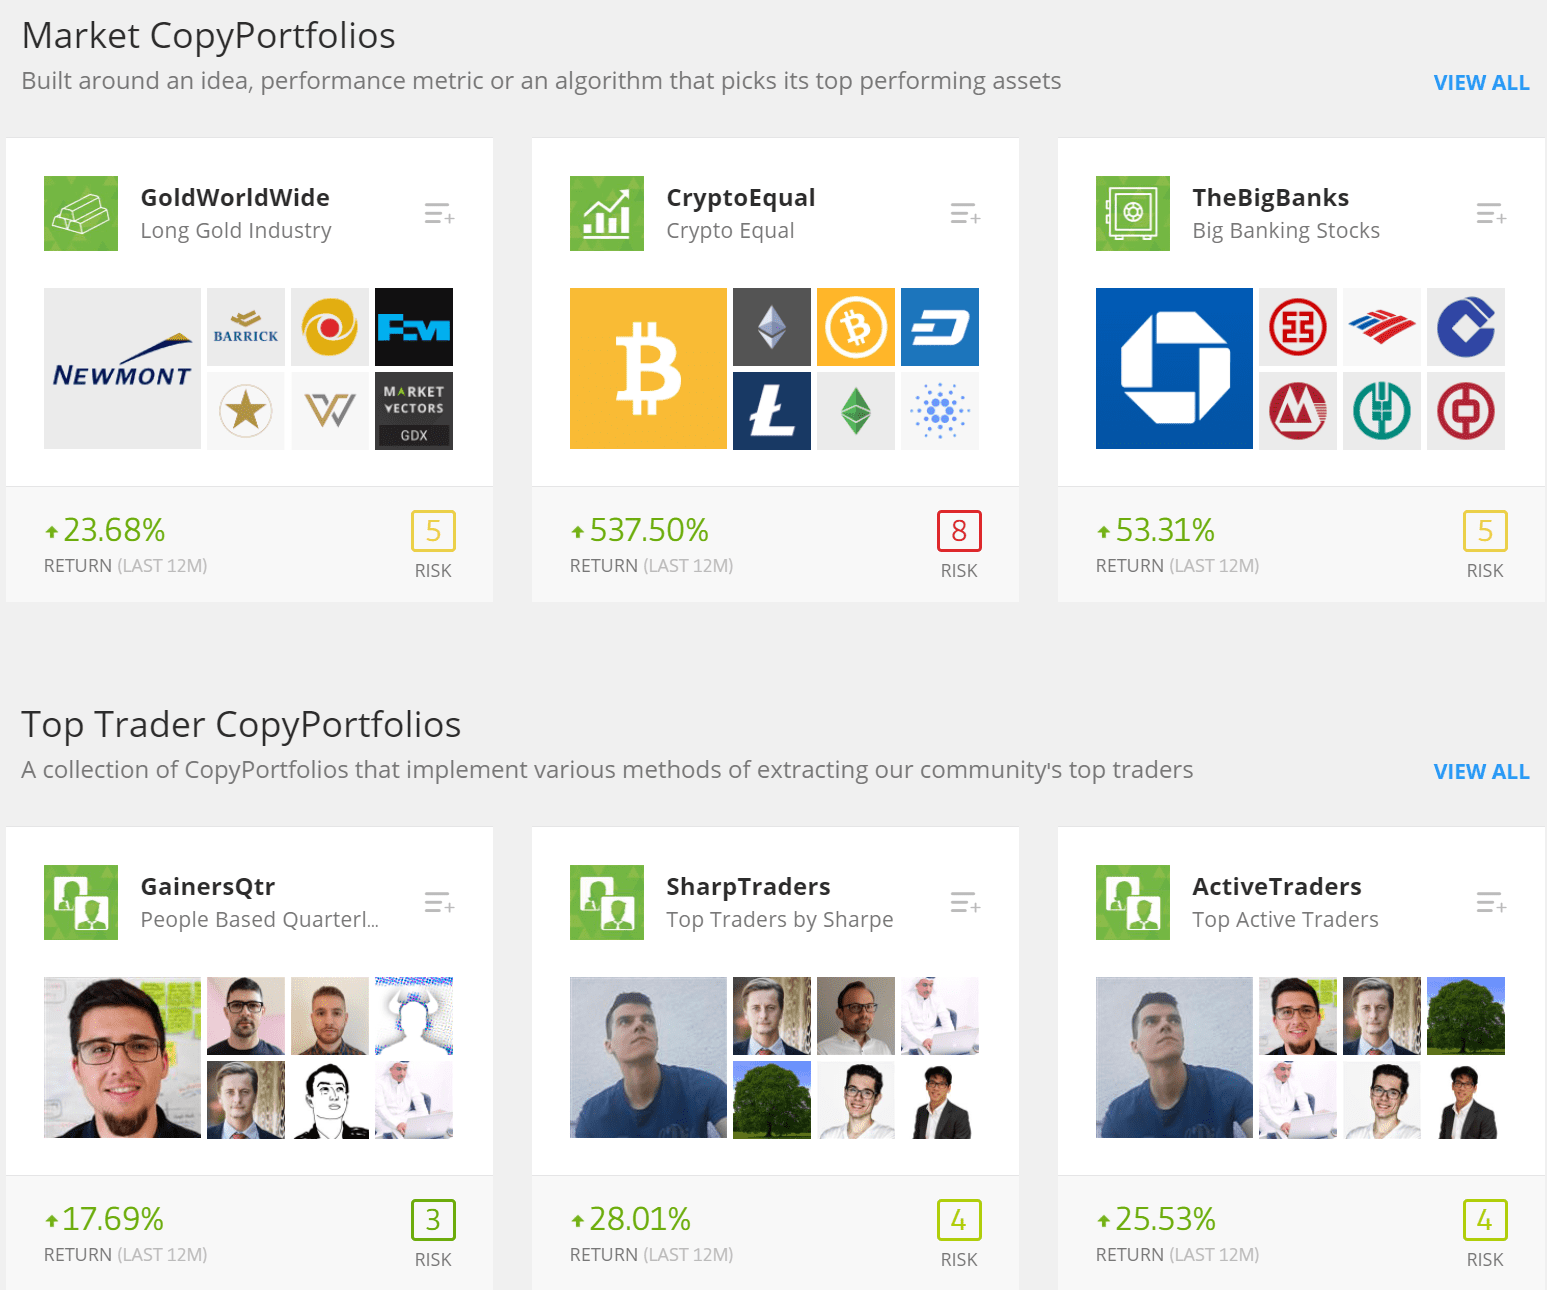This screenshot has width=1547, height=1290.
Task: Add CryptoEqual to watchlist icon
Action: (965, 214)
